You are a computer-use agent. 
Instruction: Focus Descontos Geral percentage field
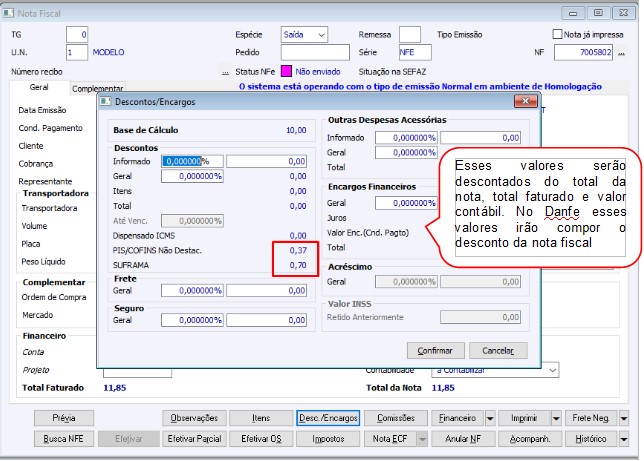[x=192, y=176]
